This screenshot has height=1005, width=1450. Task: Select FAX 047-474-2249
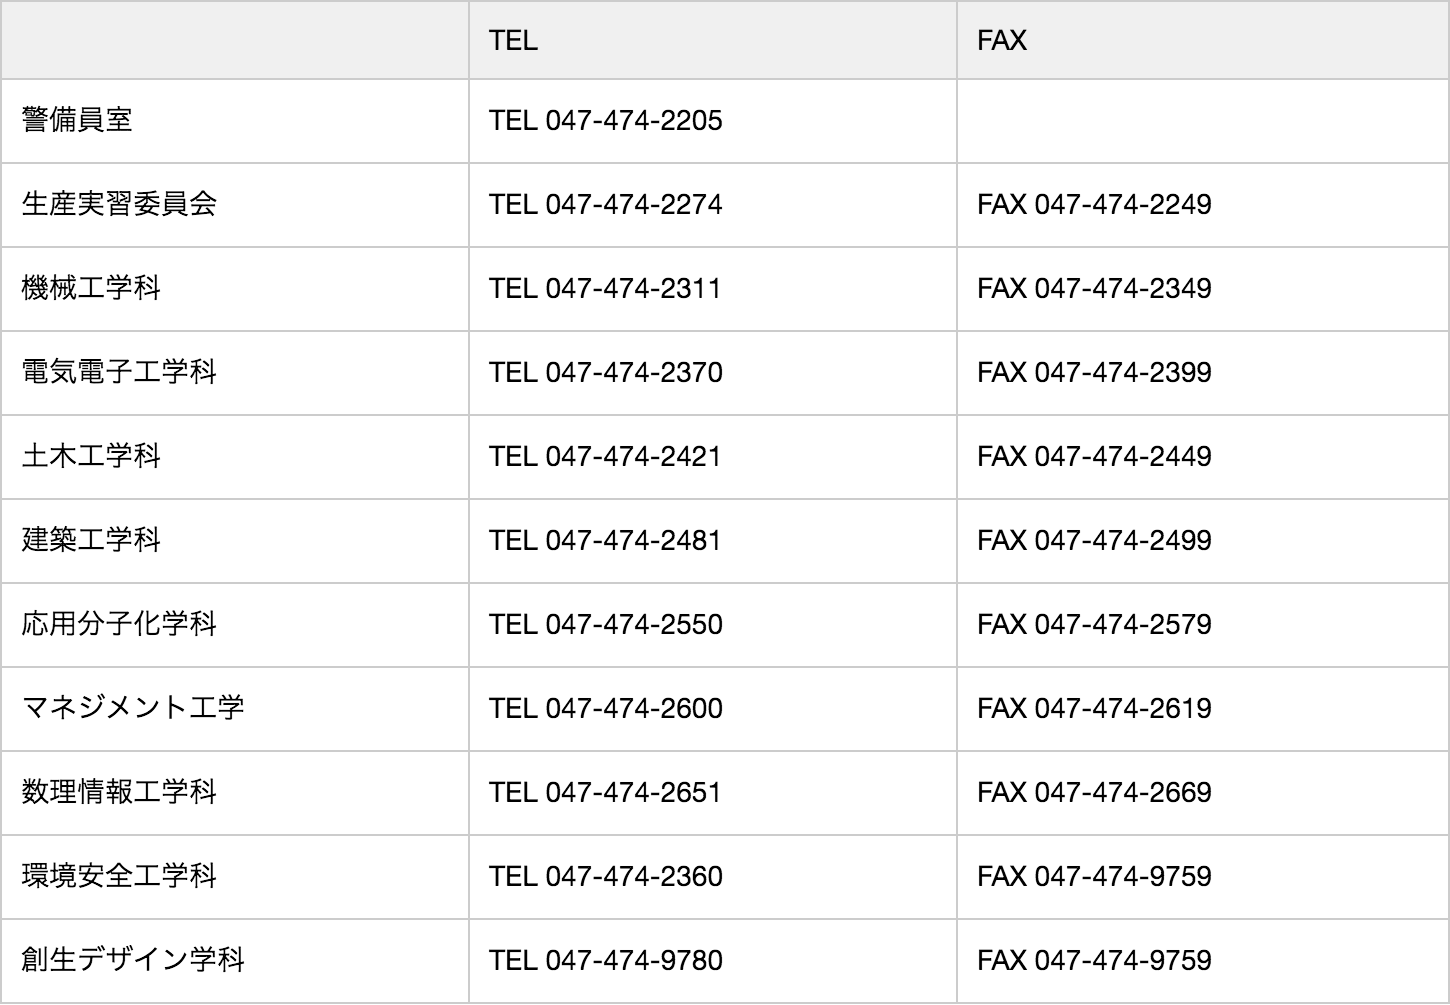coord(1094,205)
